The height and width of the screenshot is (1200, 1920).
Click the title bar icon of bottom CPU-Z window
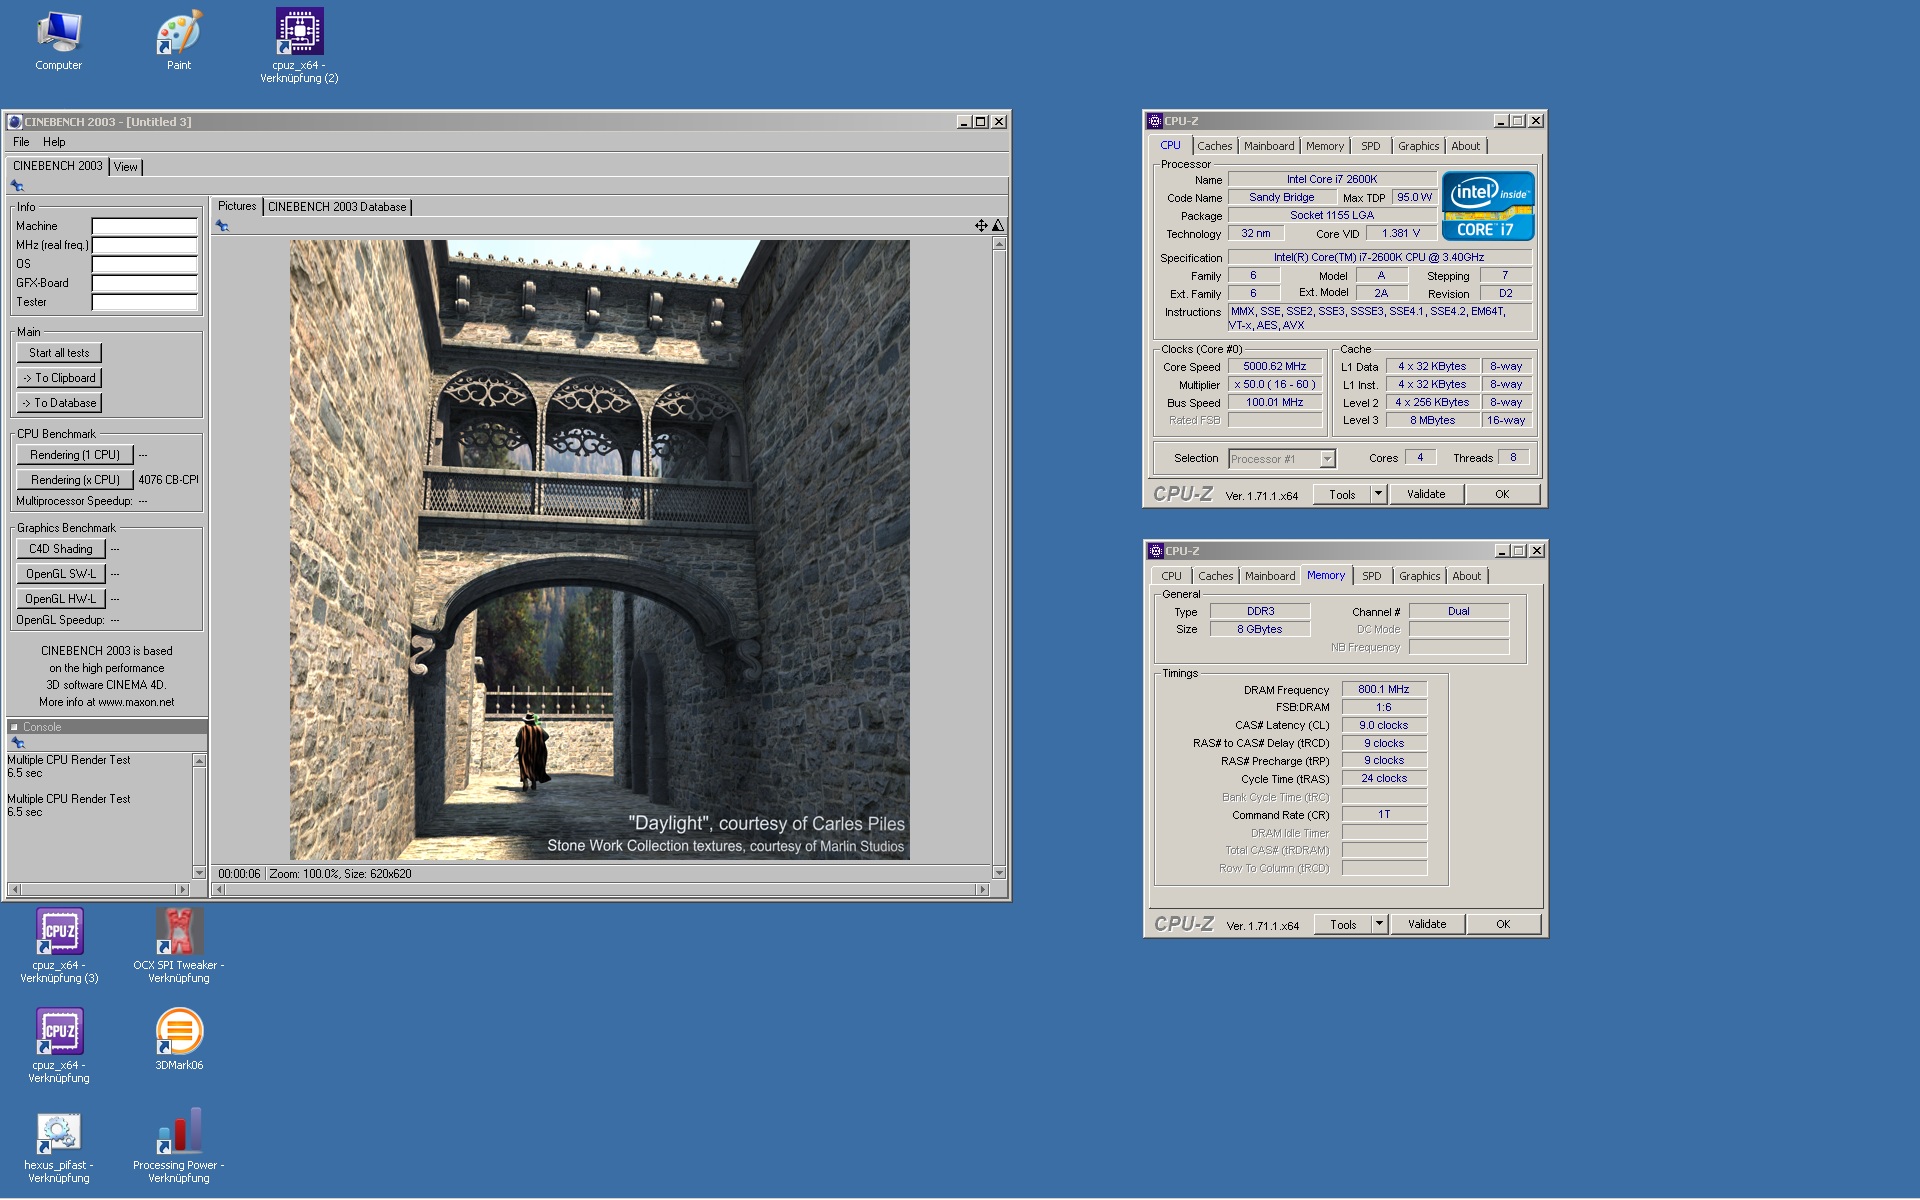(x=1156, y=551)
